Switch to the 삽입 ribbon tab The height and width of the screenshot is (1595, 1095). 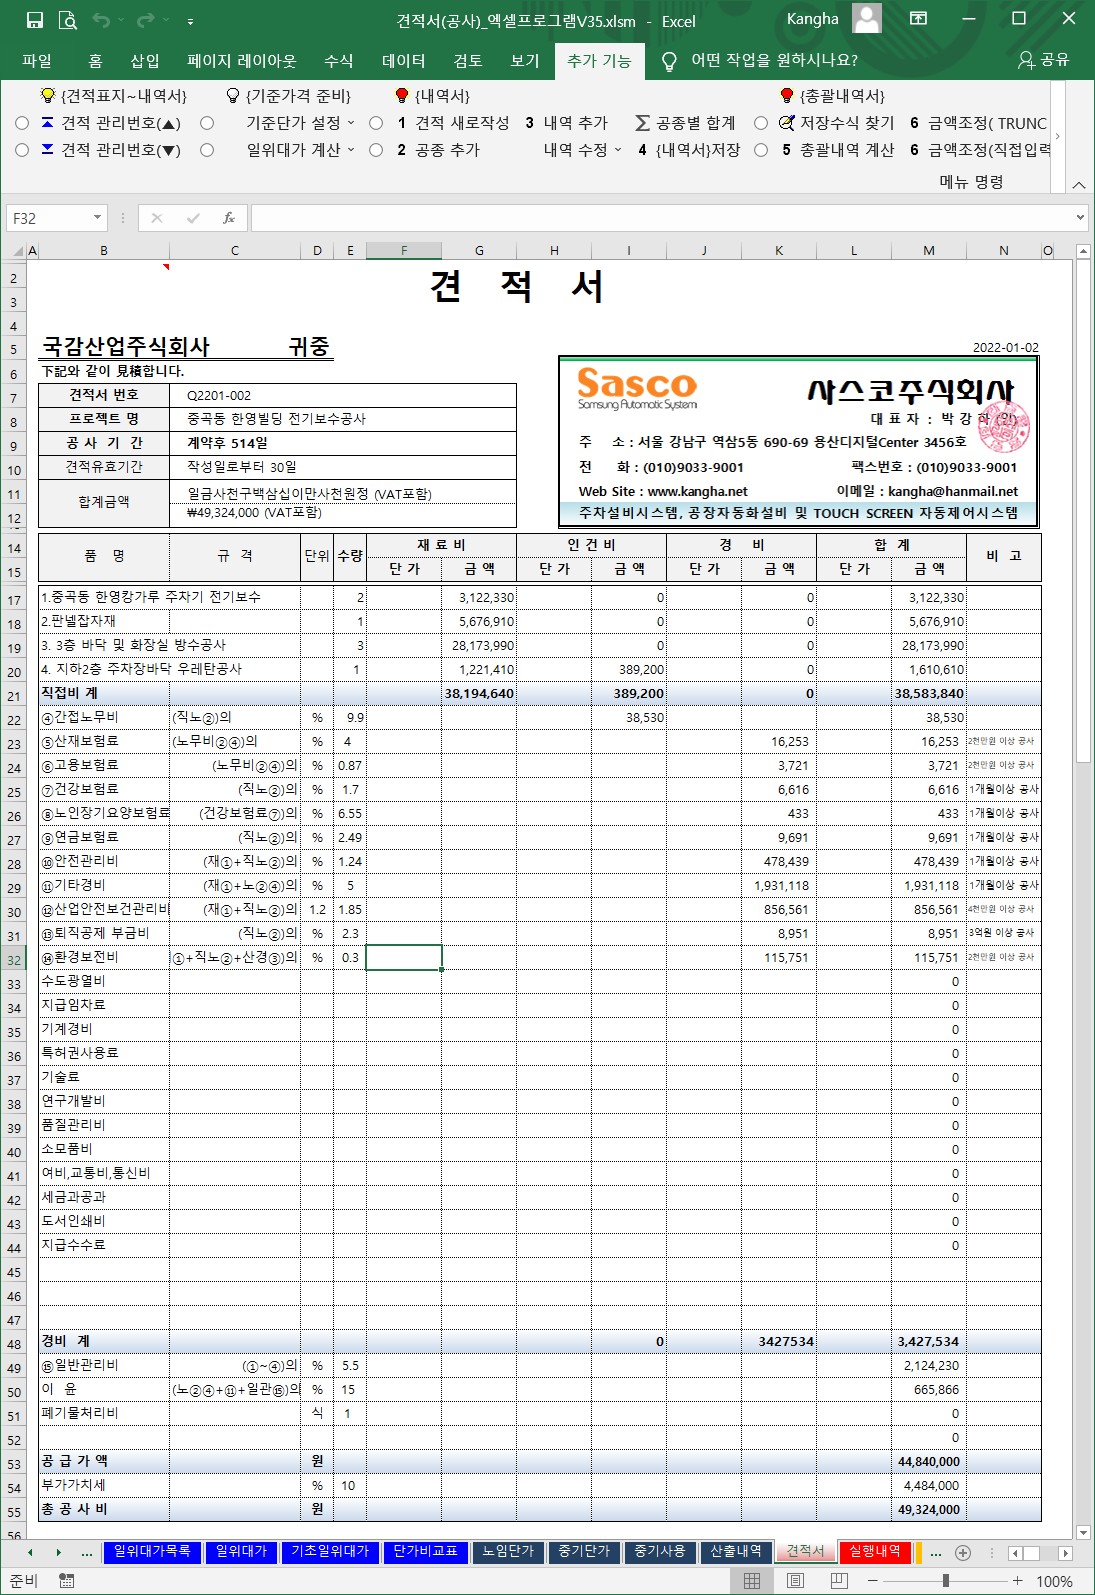[x=145, y=61]
